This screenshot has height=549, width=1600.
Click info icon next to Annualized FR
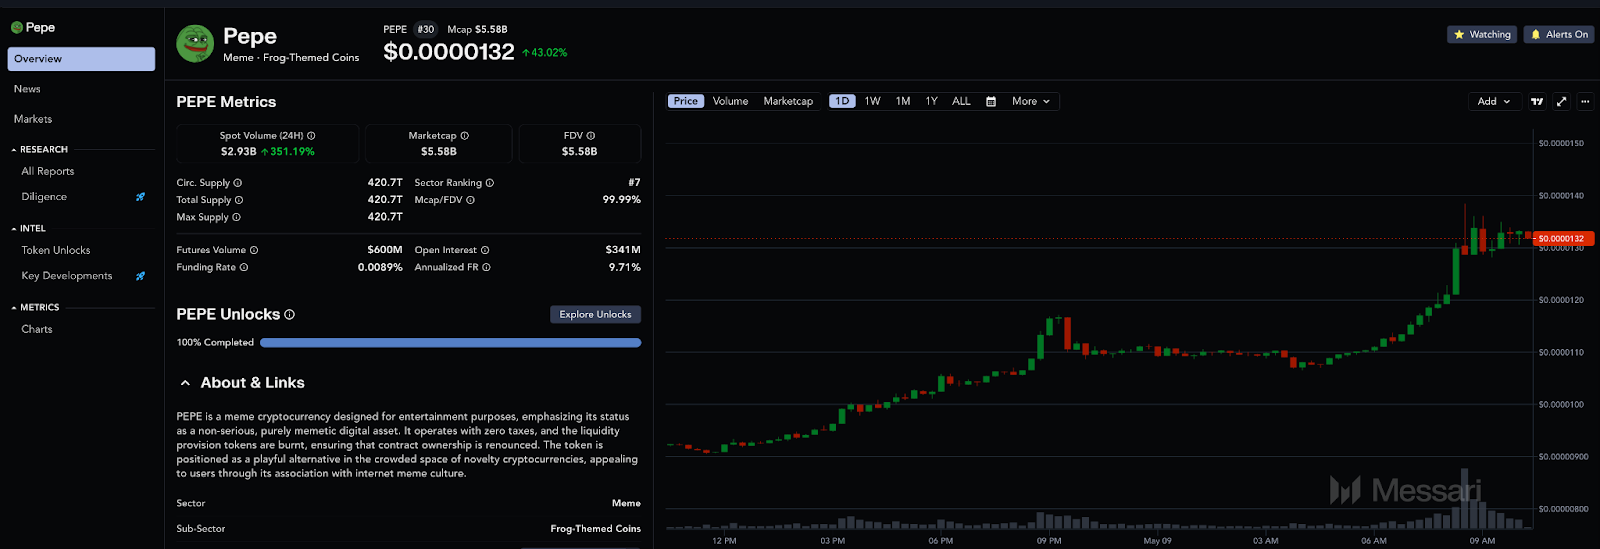(487, 267)
